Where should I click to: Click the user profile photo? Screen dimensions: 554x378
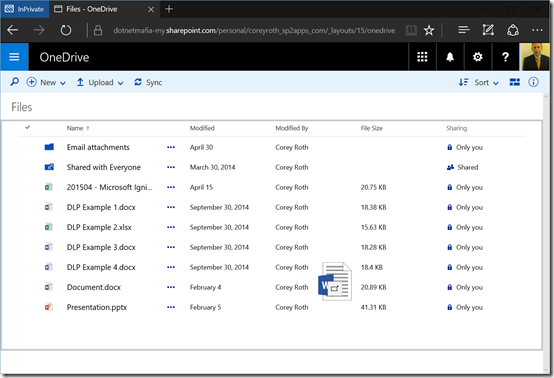pos(536,57)
